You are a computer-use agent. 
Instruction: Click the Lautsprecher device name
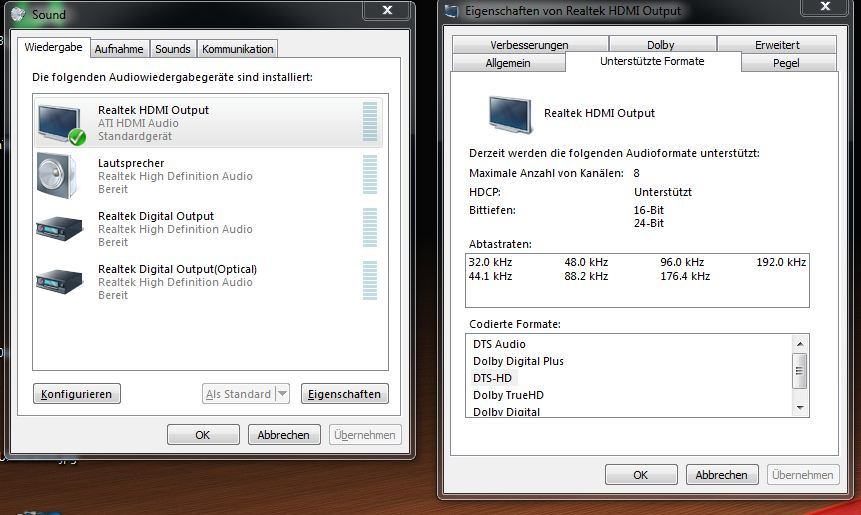[131, 163]
